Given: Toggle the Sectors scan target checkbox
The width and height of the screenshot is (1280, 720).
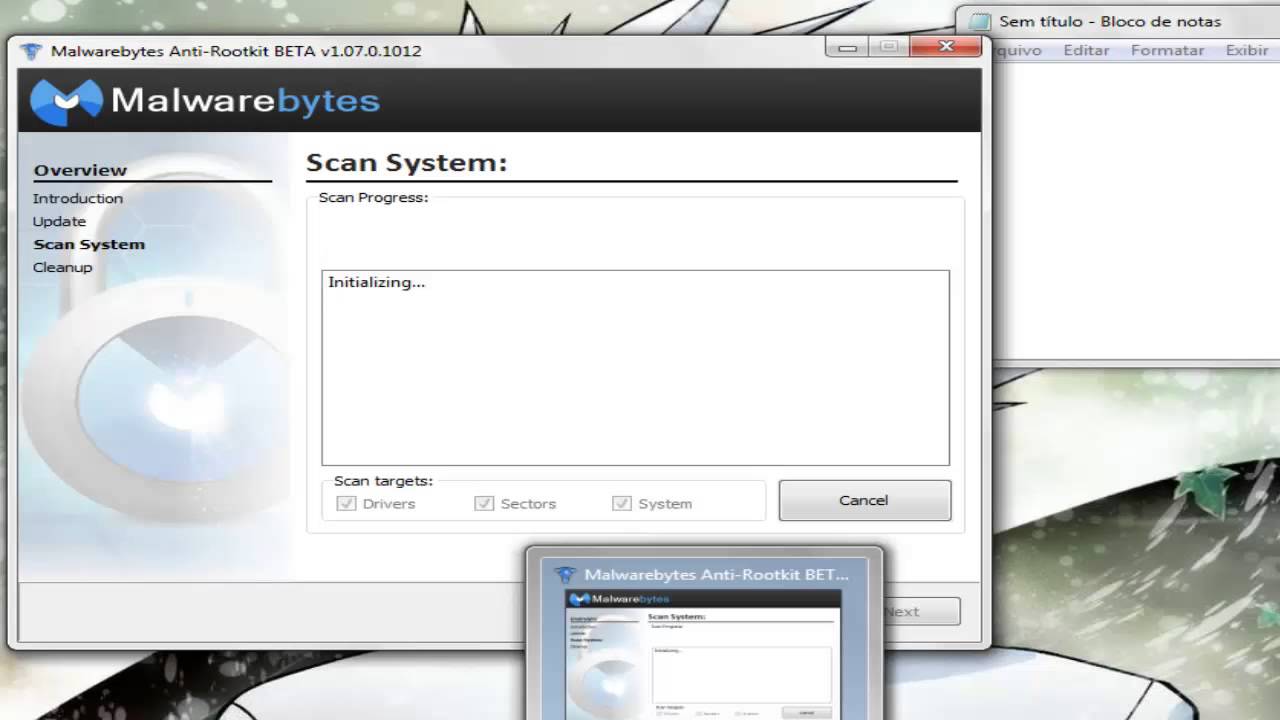Looking at the screenshot, I should (x=484, y=503).
